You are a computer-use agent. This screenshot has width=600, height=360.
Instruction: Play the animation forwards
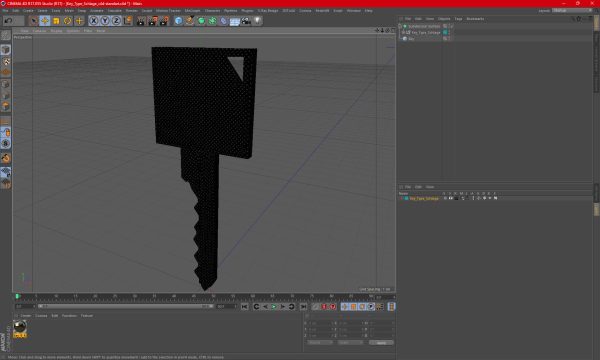[274, 307]
